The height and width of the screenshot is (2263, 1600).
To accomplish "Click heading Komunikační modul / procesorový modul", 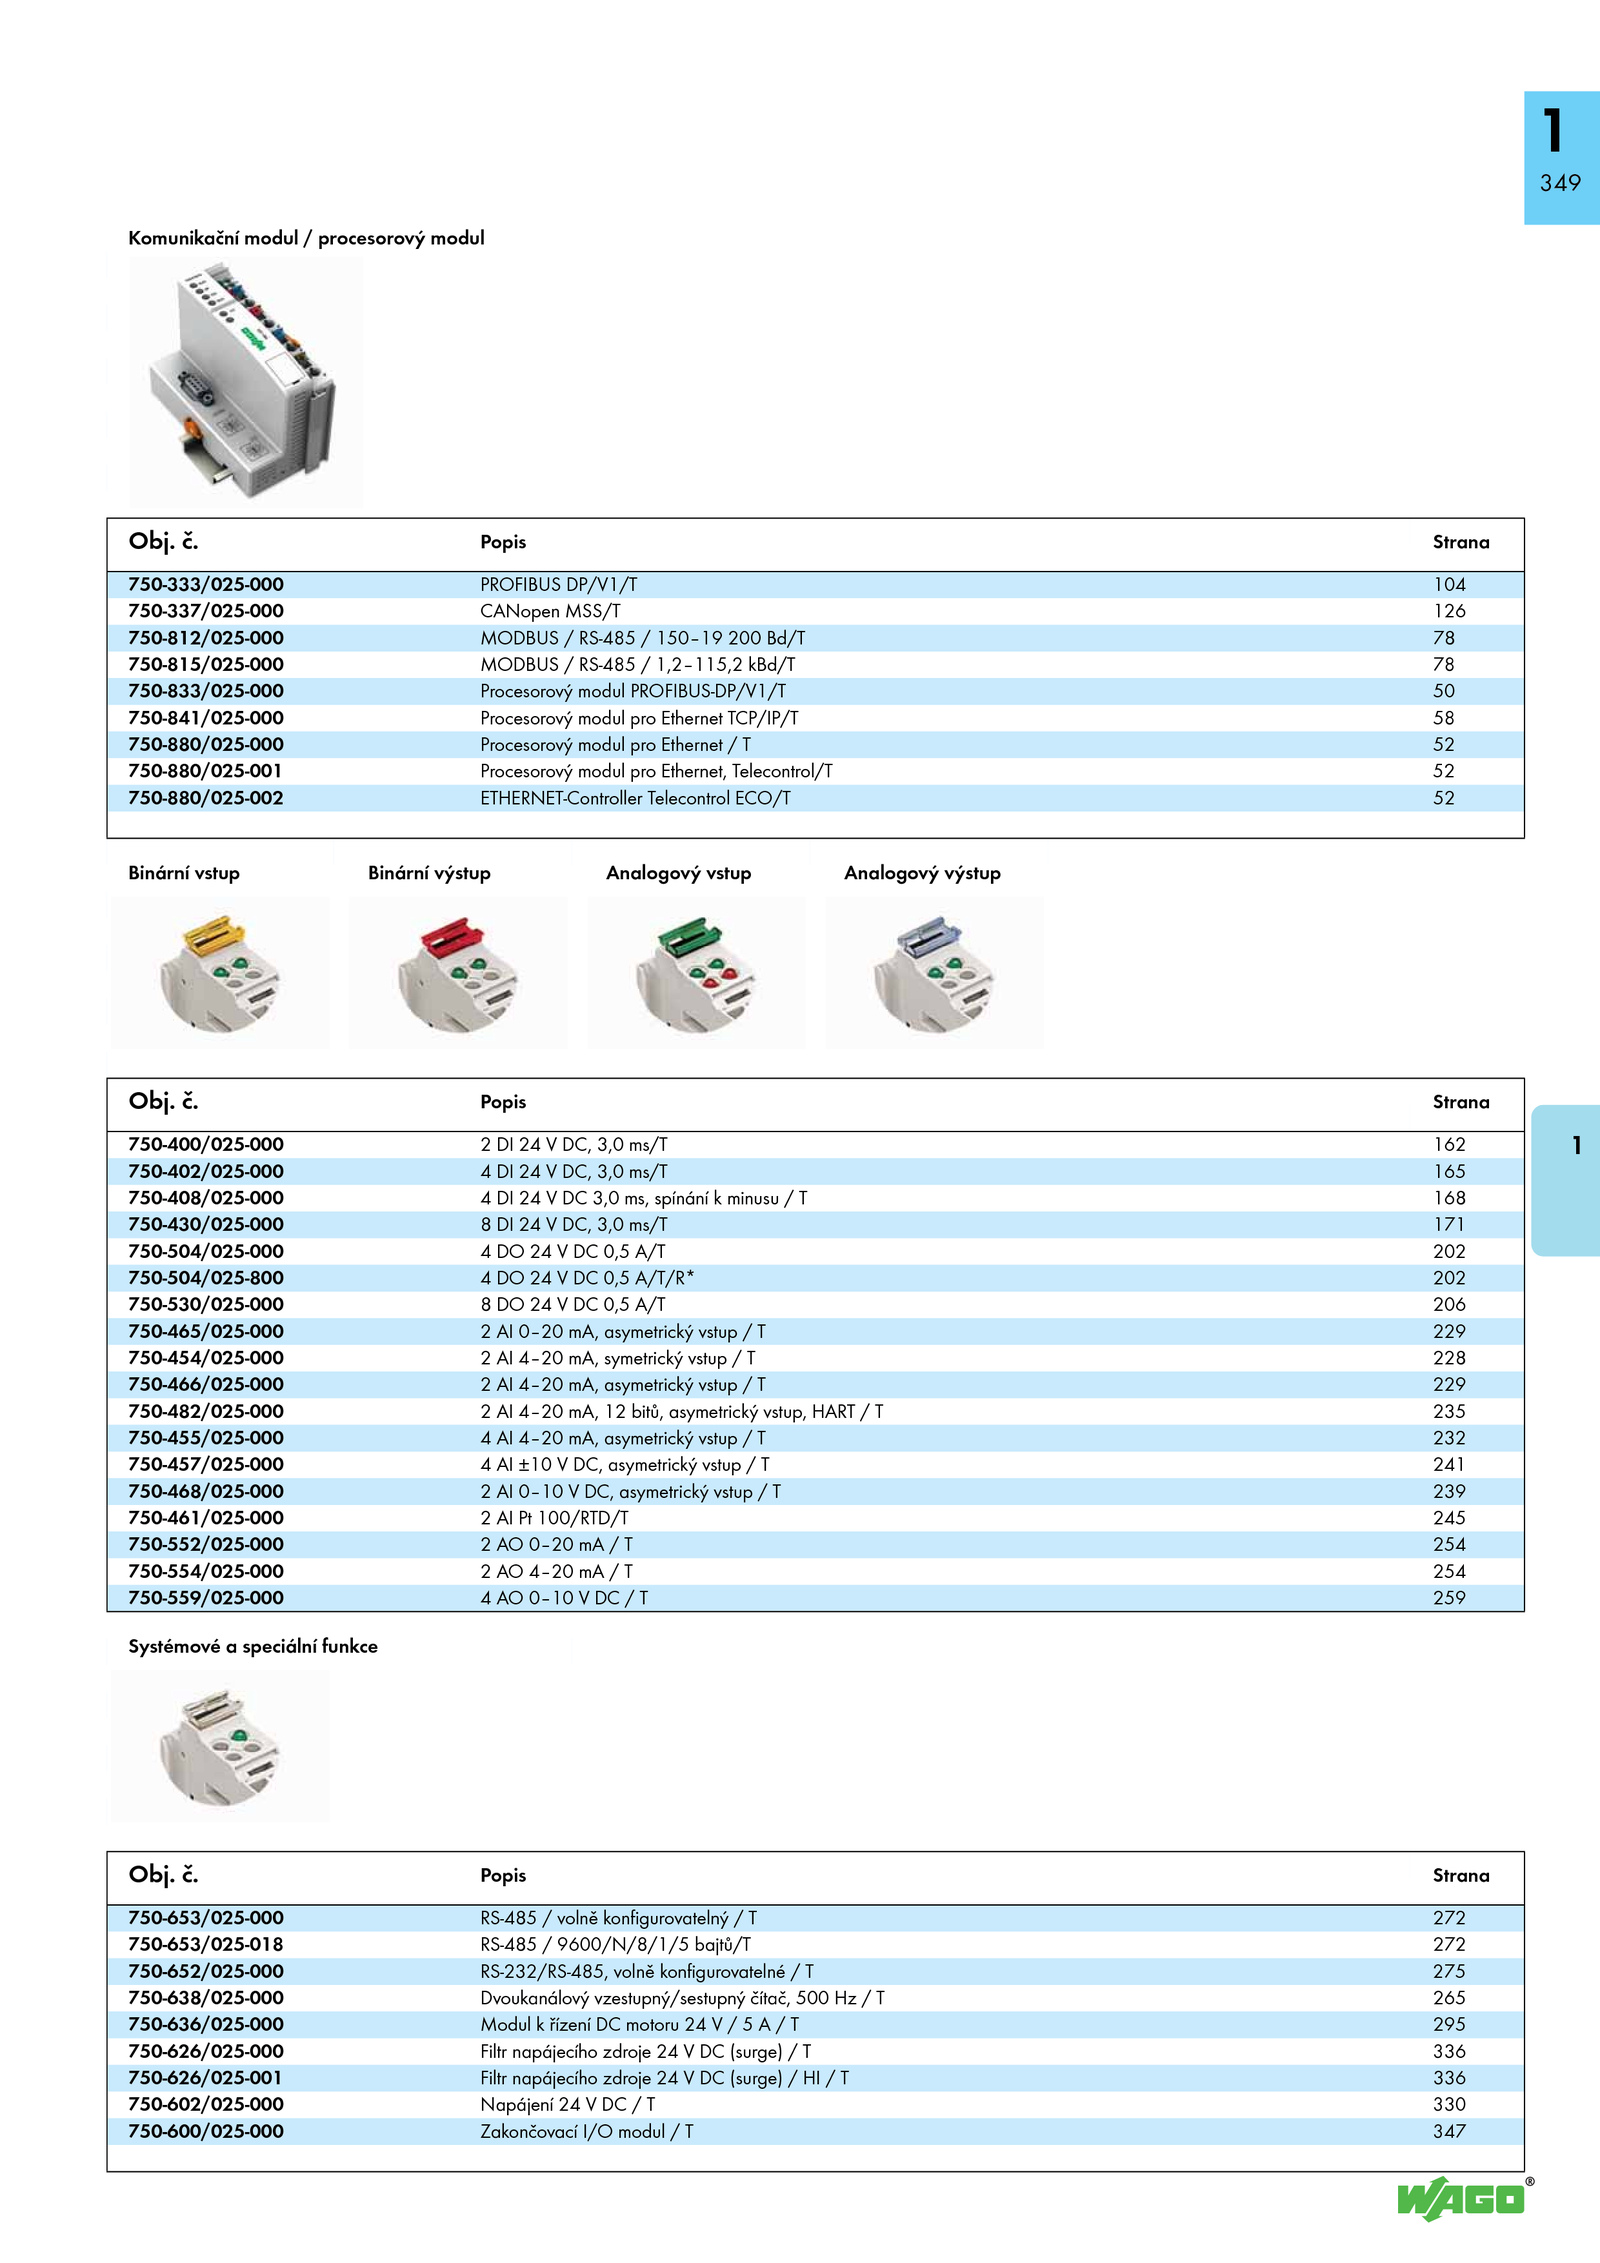I will coord(306,238).
